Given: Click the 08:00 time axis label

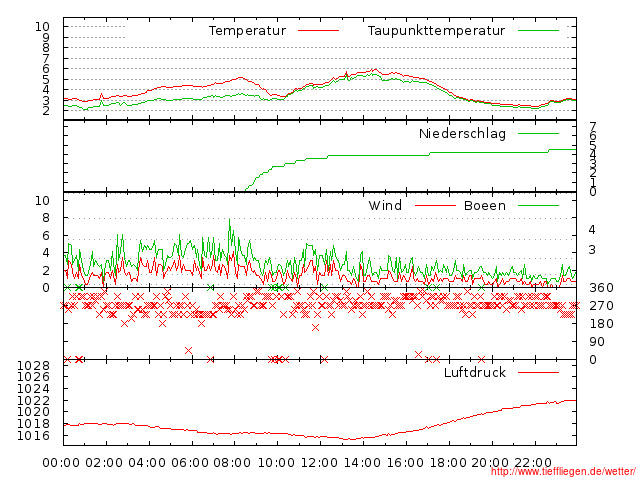Looking at the screenshot, I should tap(232, 463).
